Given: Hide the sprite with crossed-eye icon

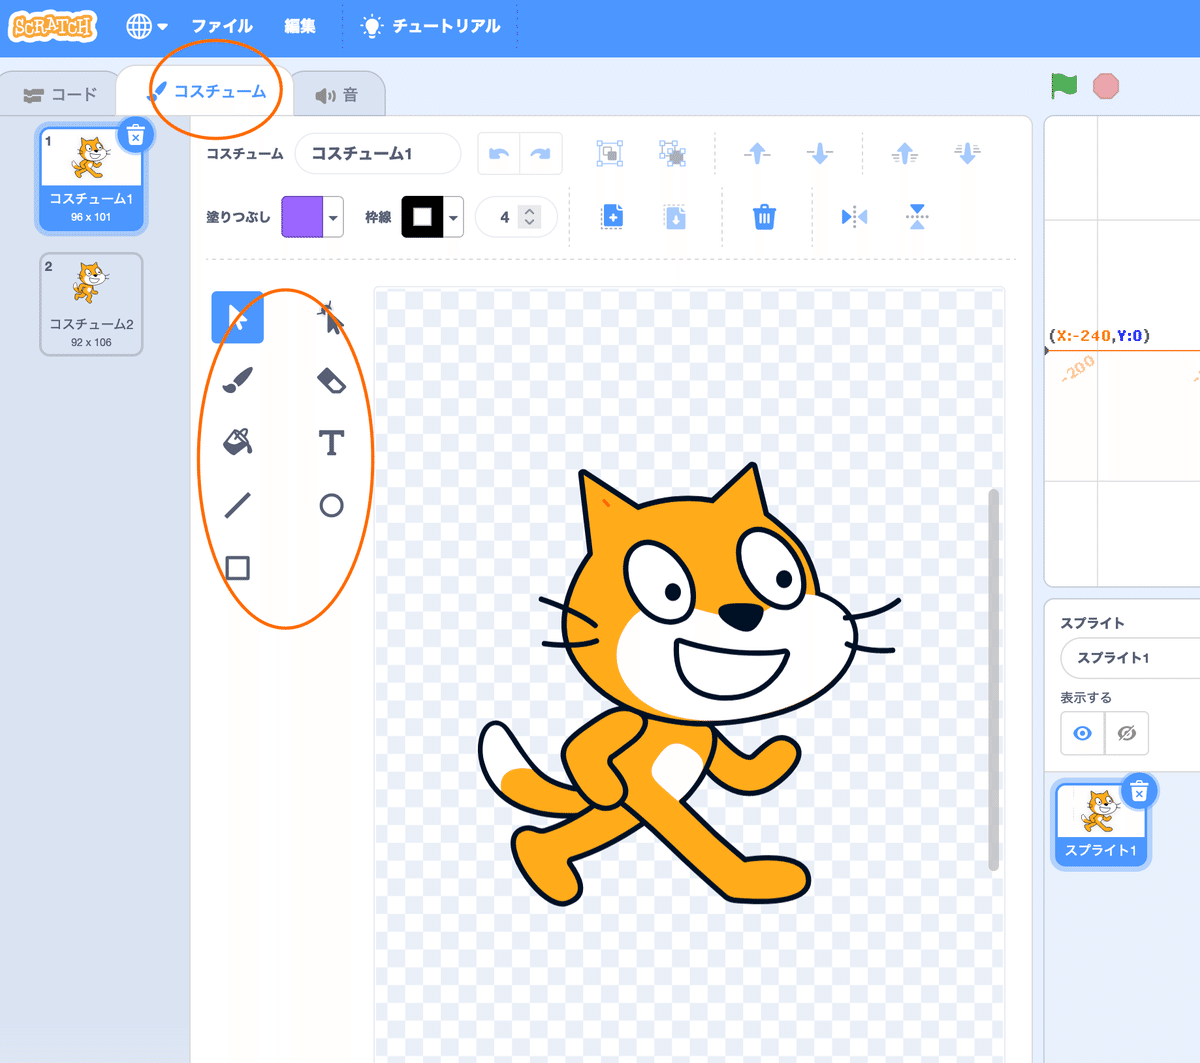Looking at the screenshot, I should point(1126,733).
